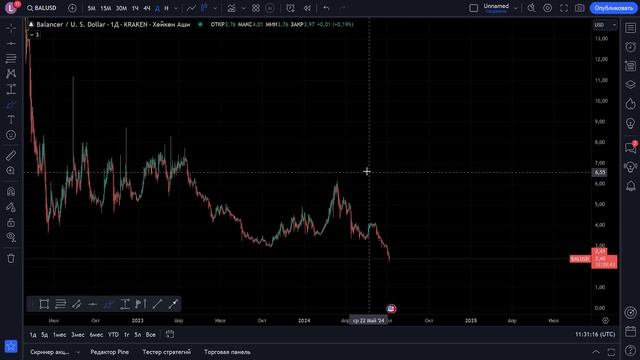Open the Скринер акций tab
640x360 pixels.
50,352
